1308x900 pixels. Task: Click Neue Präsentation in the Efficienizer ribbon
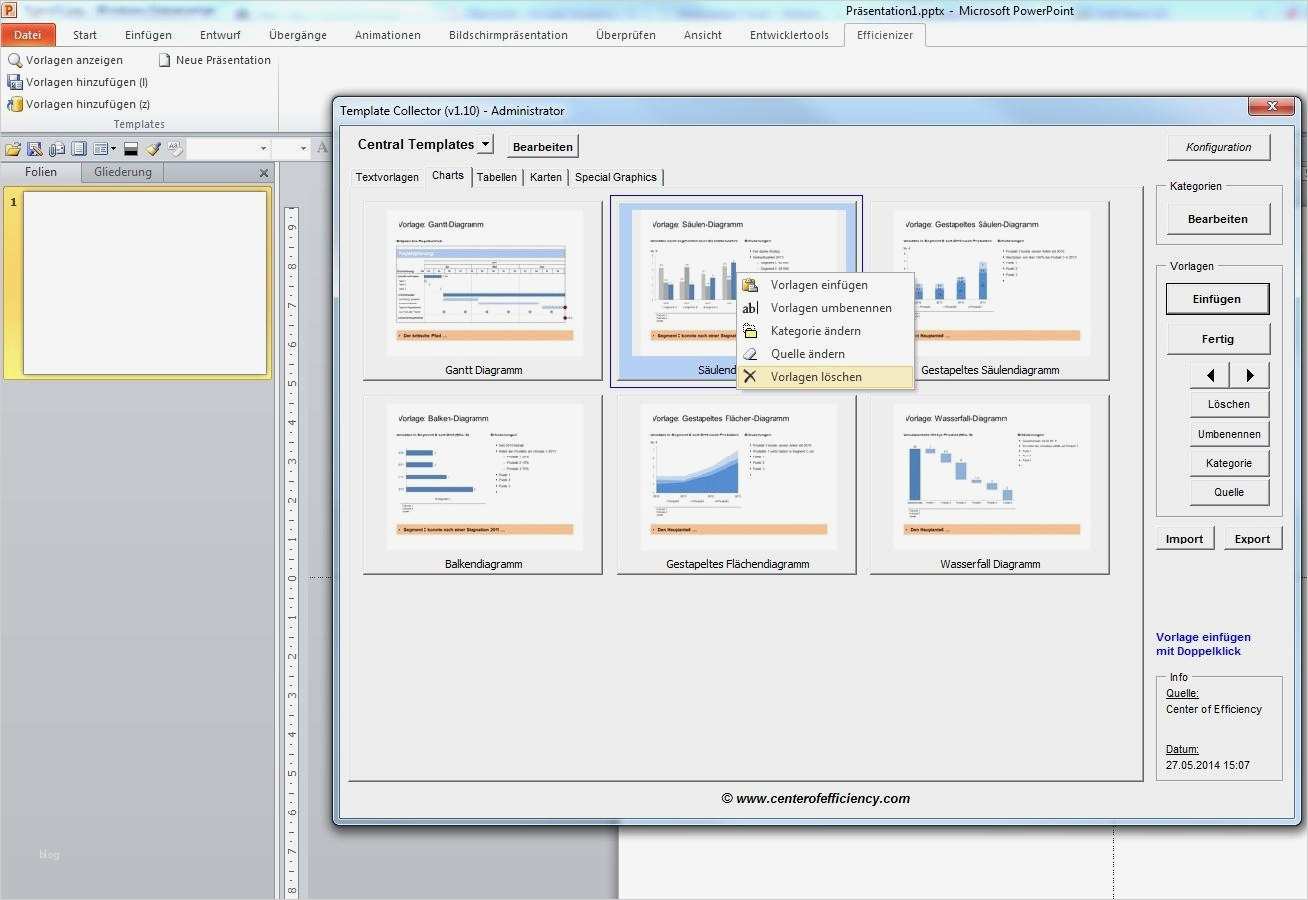pos(214,60)
